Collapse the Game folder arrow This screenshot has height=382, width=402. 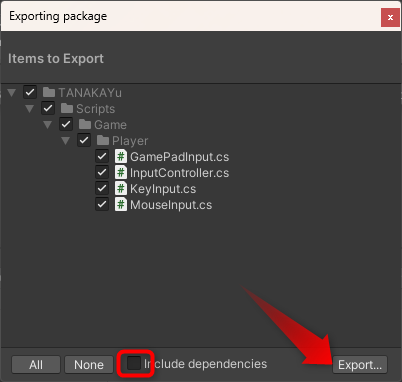coord(48,124)
